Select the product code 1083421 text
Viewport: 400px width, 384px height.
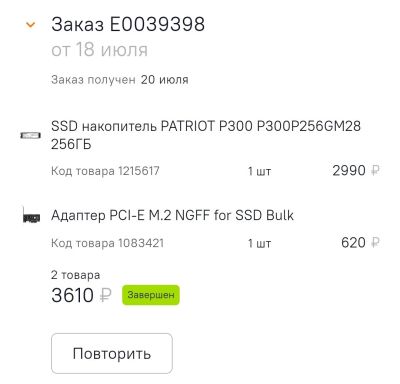[x=107, y=243]
